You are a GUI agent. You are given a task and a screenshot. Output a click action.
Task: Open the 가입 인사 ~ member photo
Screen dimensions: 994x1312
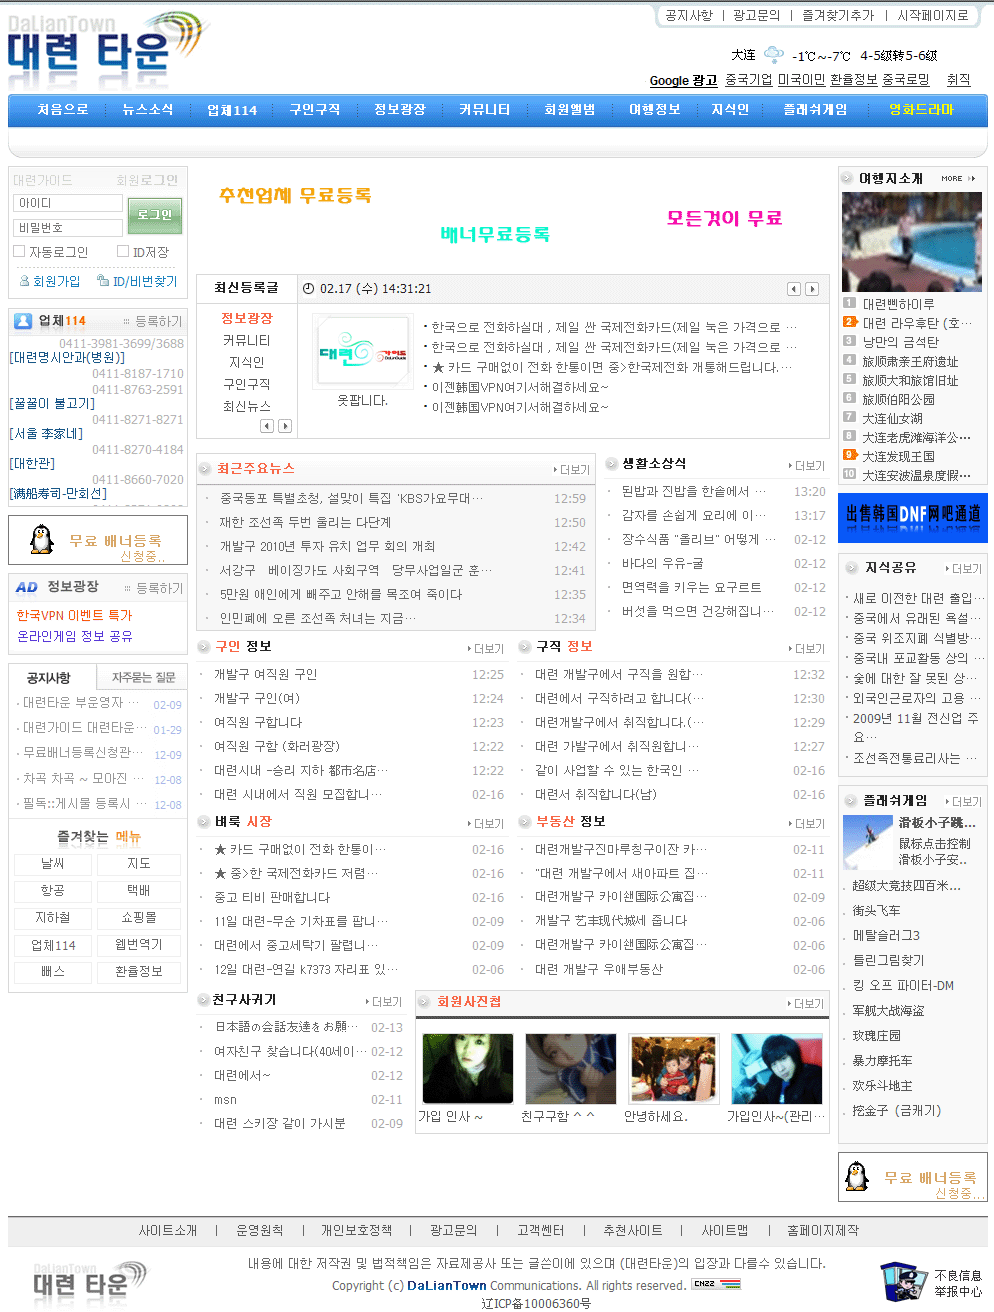coord(467,1069)
